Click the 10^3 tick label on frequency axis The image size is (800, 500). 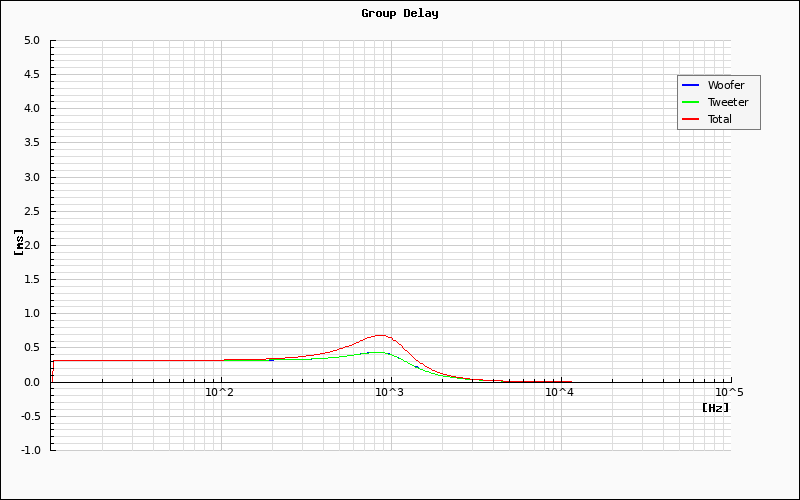click(389, 392)
